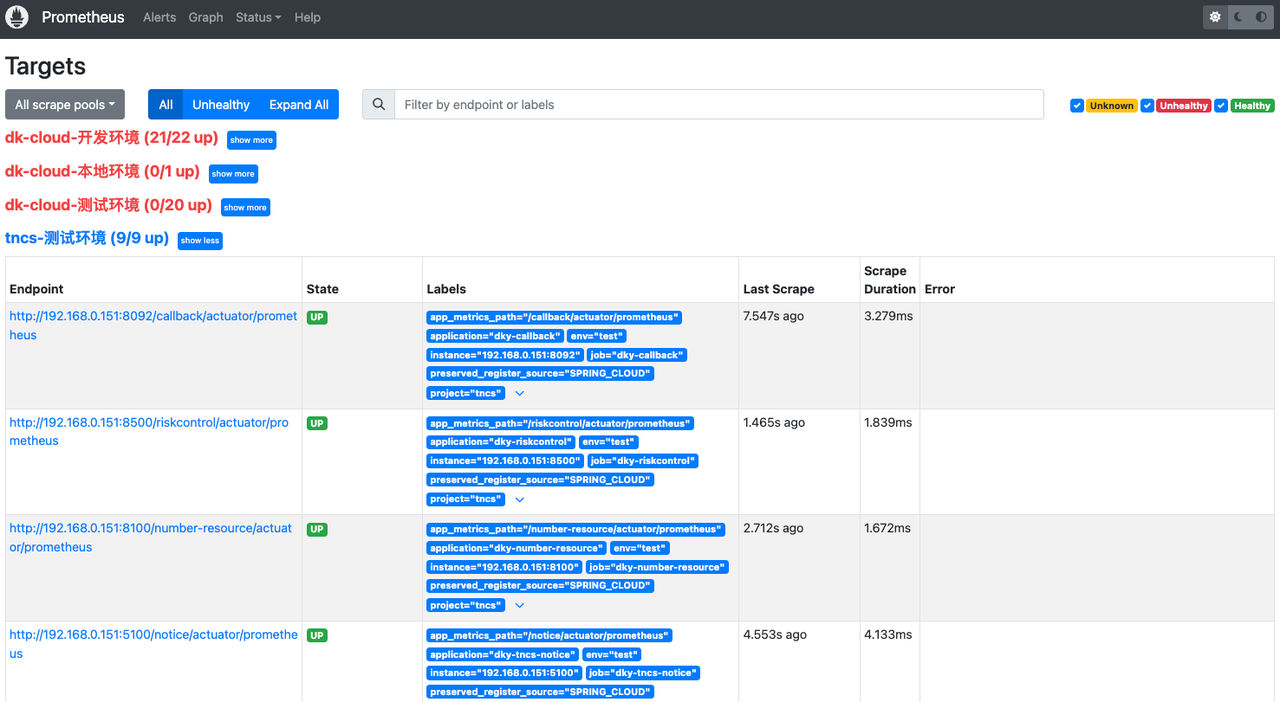The height and width of the screenshot is (702, 1280).
Task: Select browser-preferred theme half-circle icon
Action: click(1261, 17)
